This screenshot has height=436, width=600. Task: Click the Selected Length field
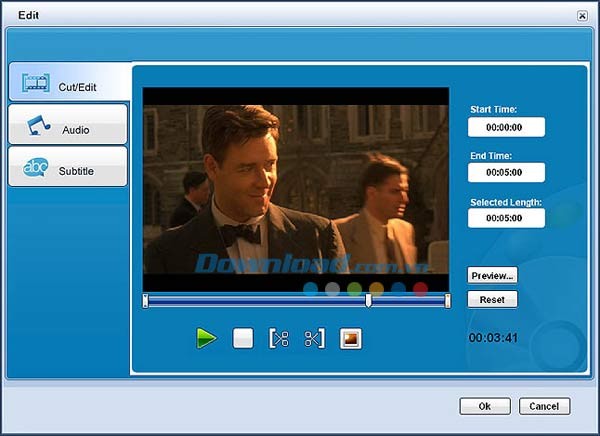tap(506, 218)
